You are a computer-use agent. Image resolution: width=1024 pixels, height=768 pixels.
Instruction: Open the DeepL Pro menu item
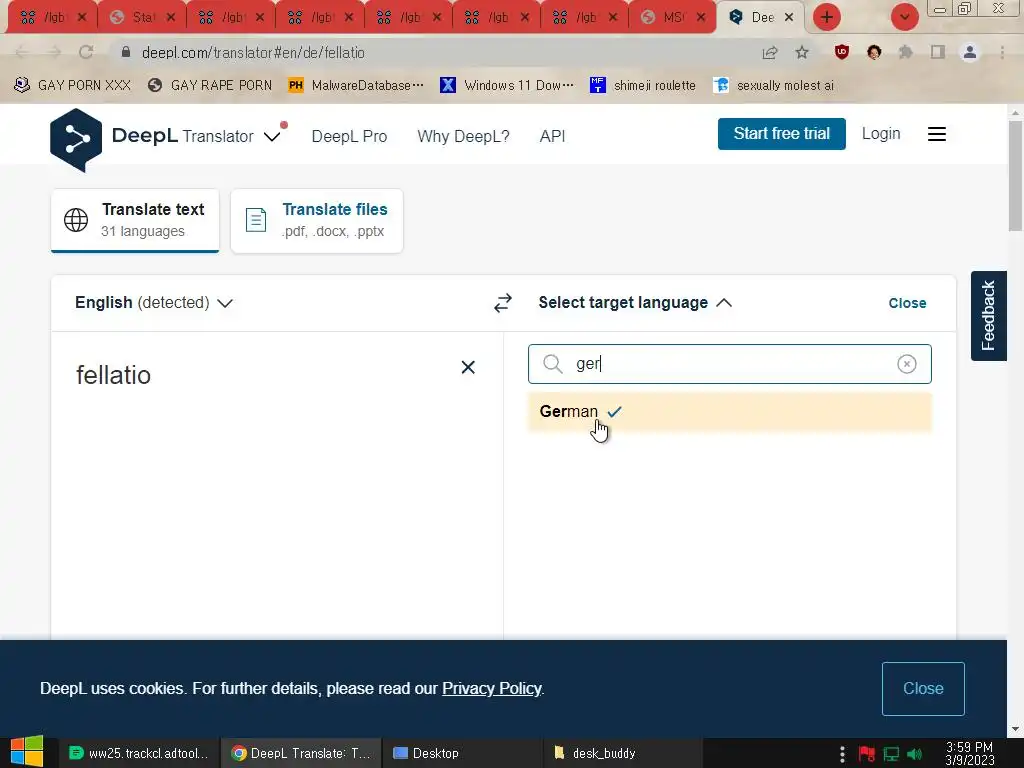click(x=349, y=136)
